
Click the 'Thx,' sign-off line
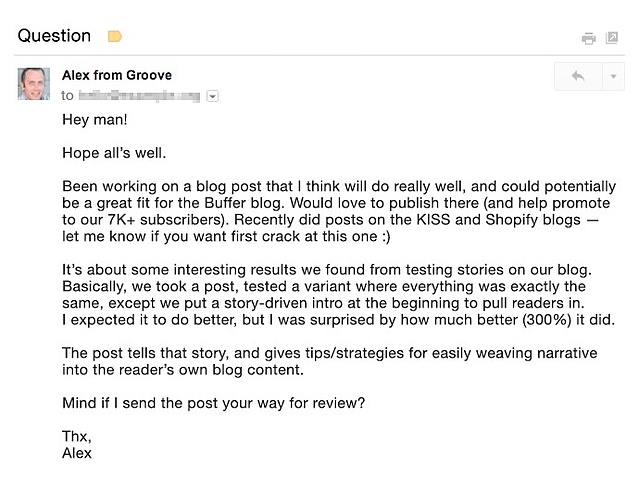point(77,437)
